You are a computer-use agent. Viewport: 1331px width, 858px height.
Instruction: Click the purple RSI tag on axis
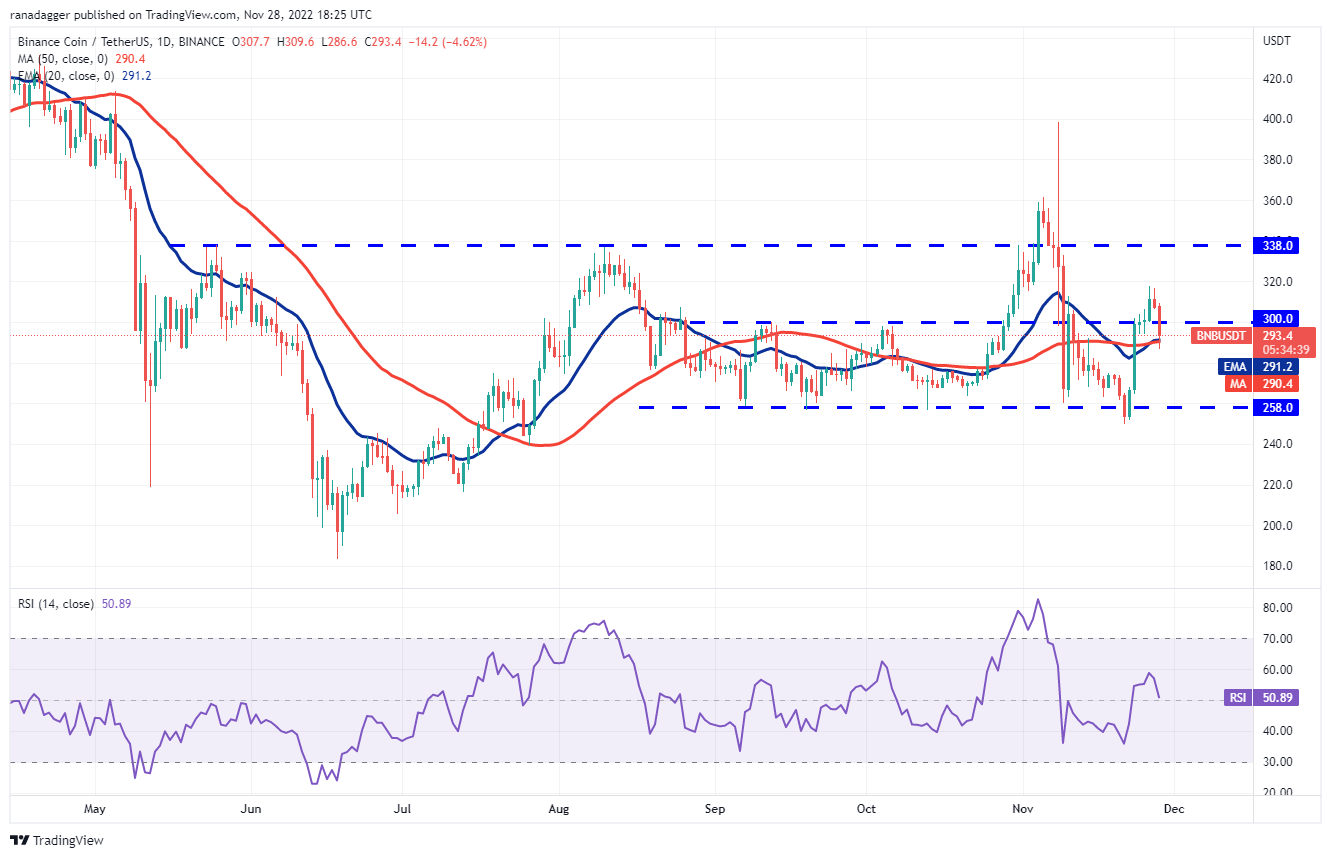pyautogui.click(x=1237, y=697)
